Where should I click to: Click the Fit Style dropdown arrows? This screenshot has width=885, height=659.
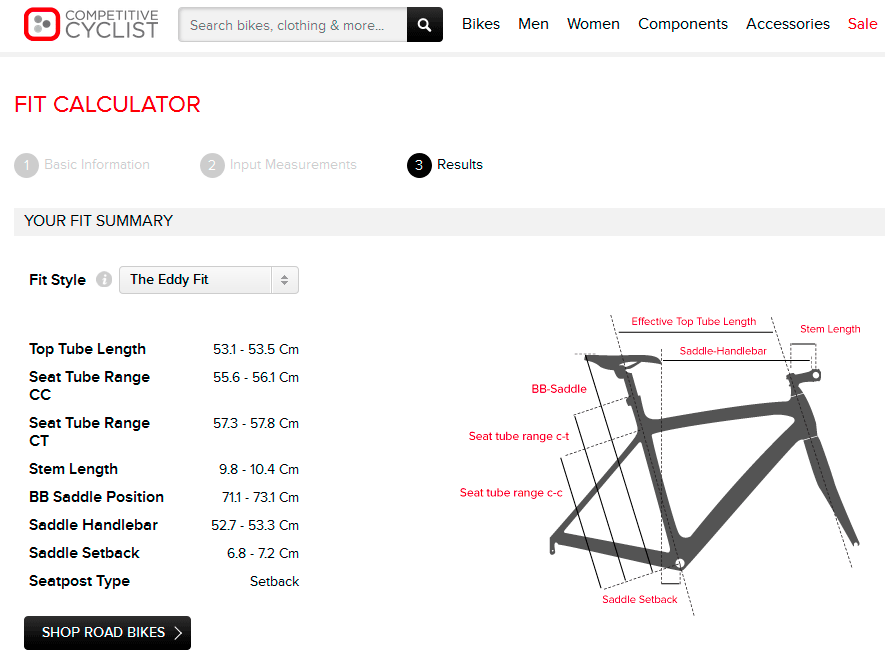coord(284,280)
